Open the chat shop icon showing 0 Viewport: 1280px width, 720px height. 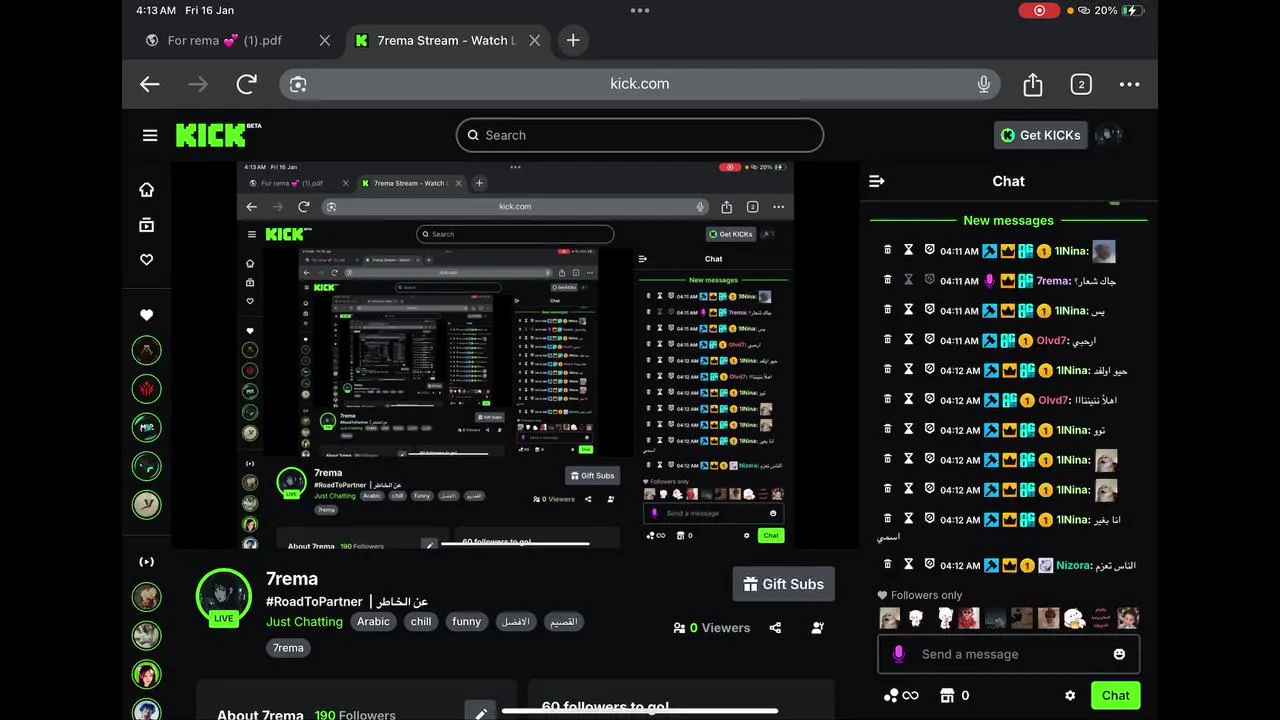[955, 695]
